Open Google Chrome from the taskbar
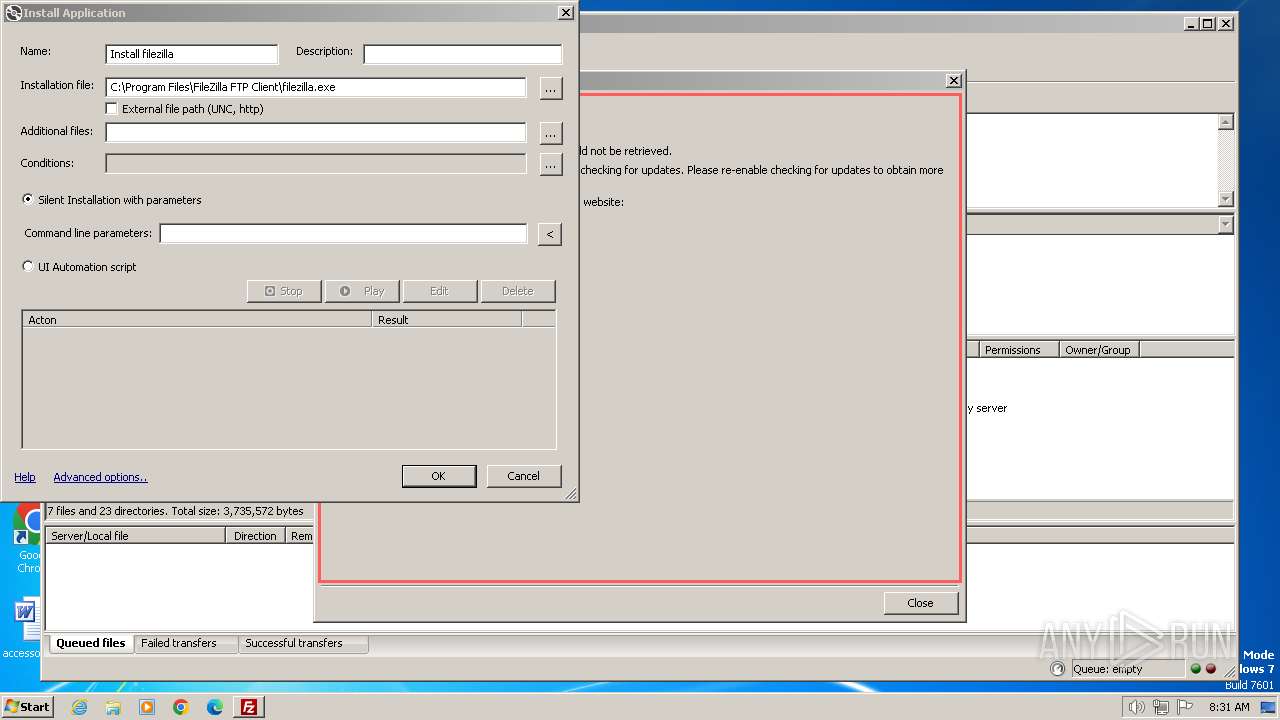 coord(181,707)
